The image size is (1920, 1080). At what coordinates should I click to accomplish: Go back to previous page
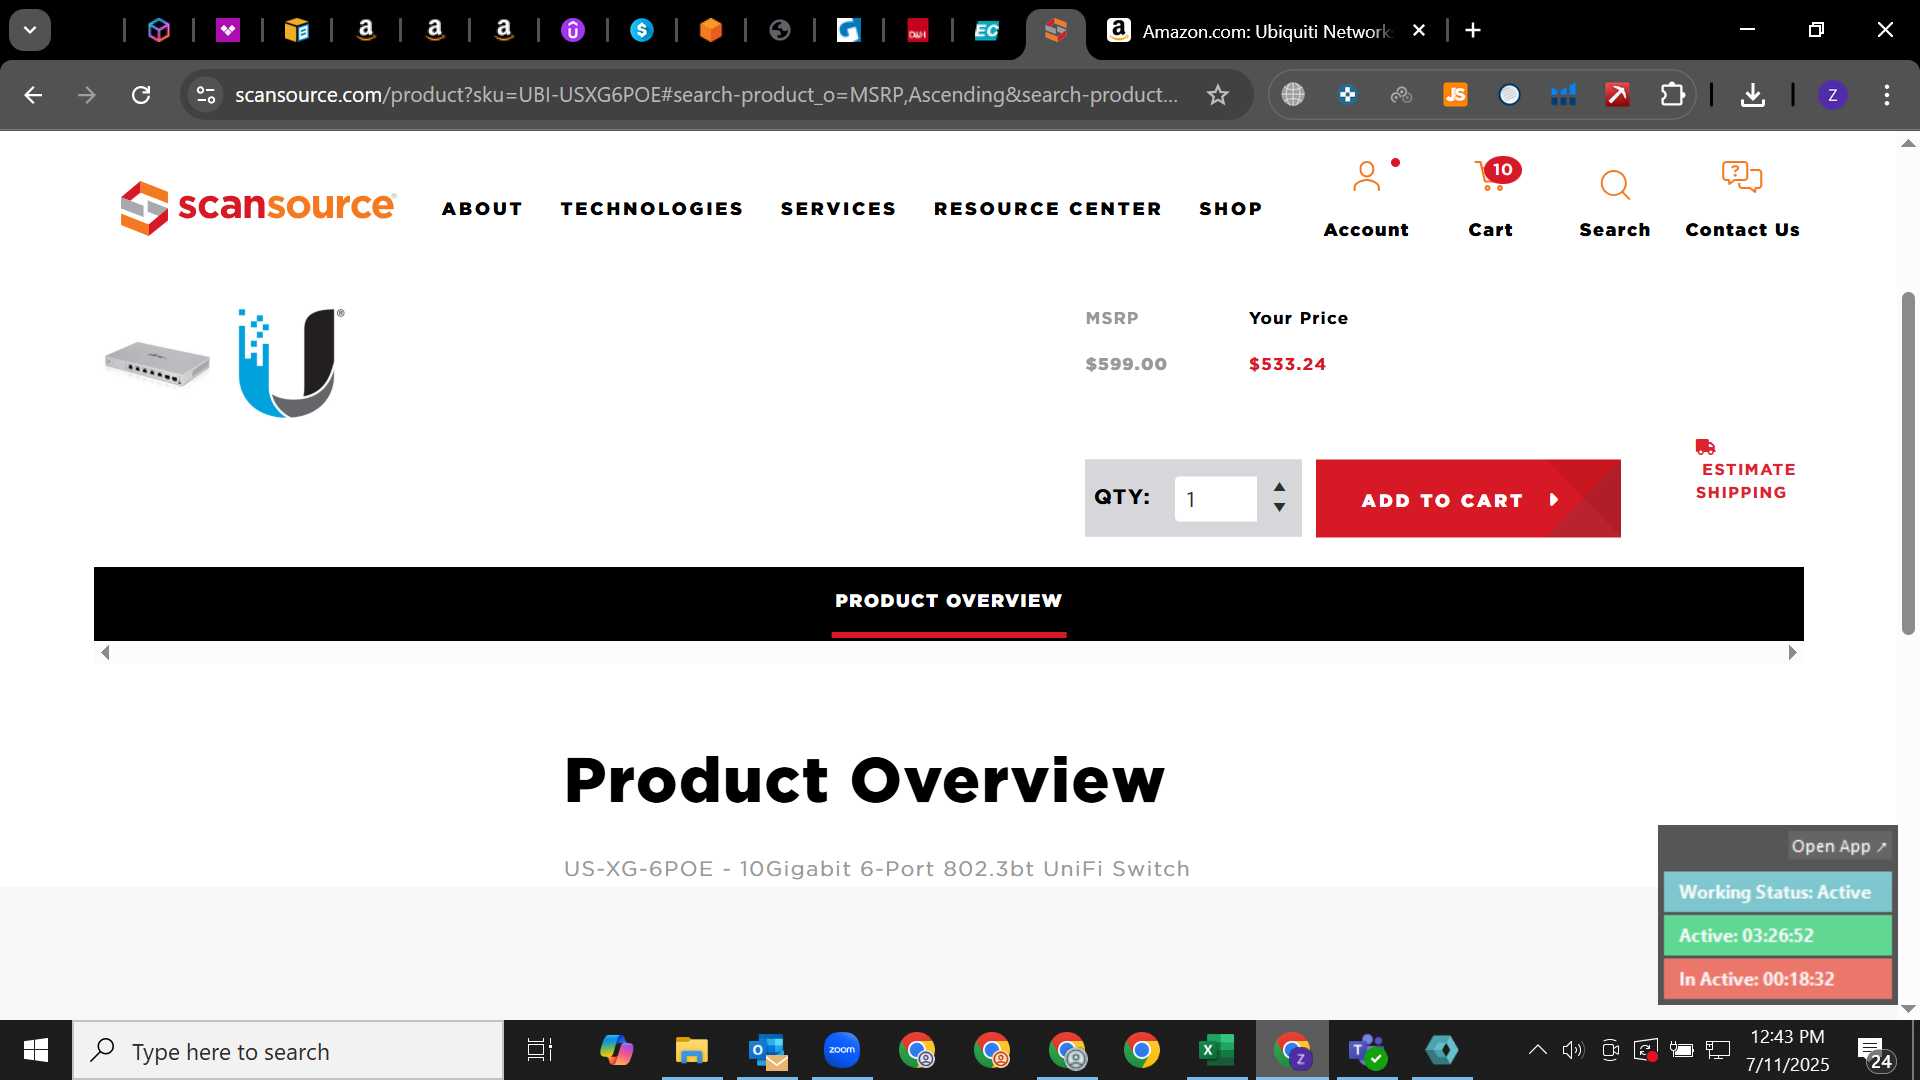coord(33,95)
